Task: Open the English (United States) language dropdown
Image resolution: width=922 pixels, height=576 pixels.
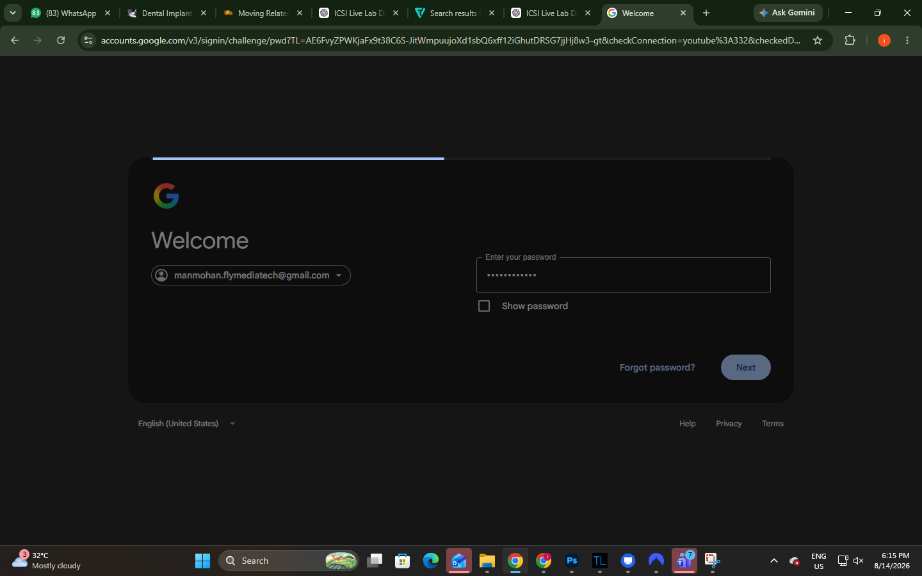Action: click(186, 423)
